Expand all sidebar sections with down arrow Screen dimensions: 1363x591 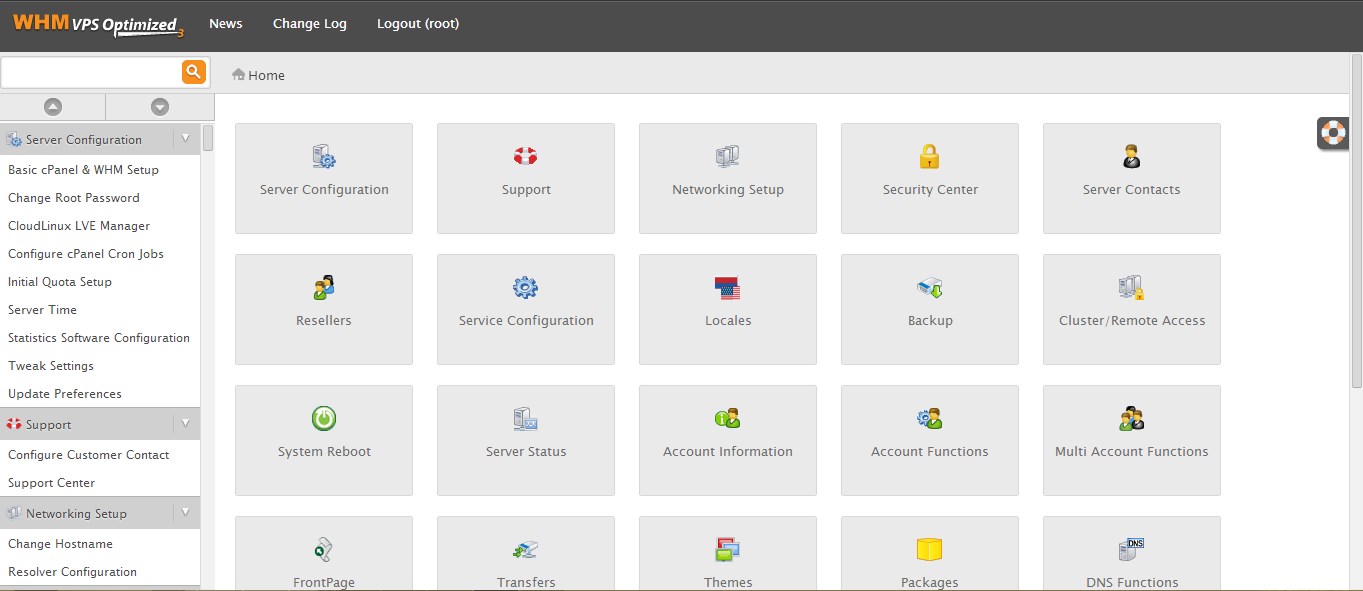pos(160,107)
